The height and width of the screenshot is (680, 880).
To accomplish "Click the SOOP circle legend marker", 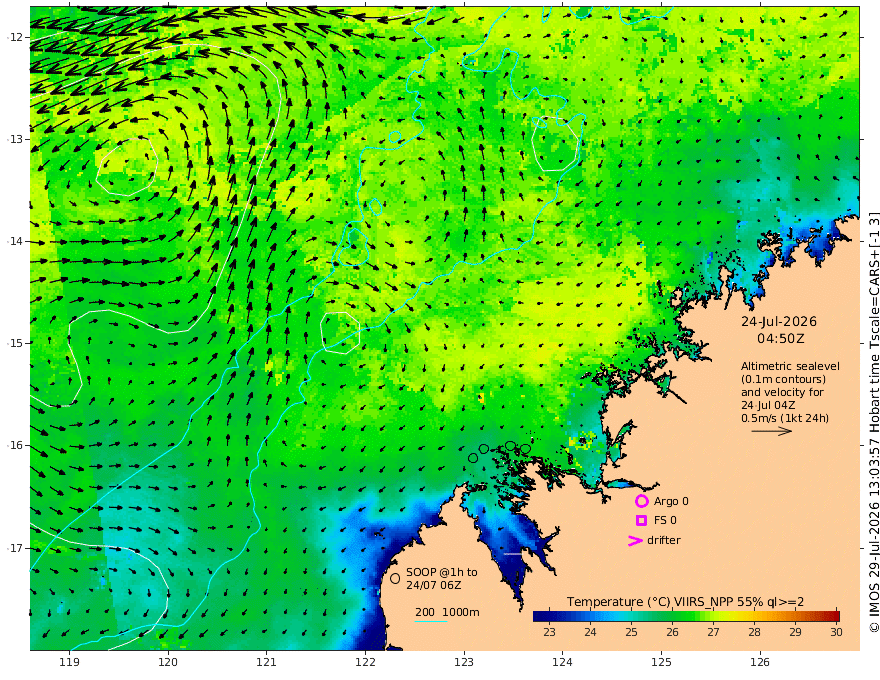I will pos(395,578).
